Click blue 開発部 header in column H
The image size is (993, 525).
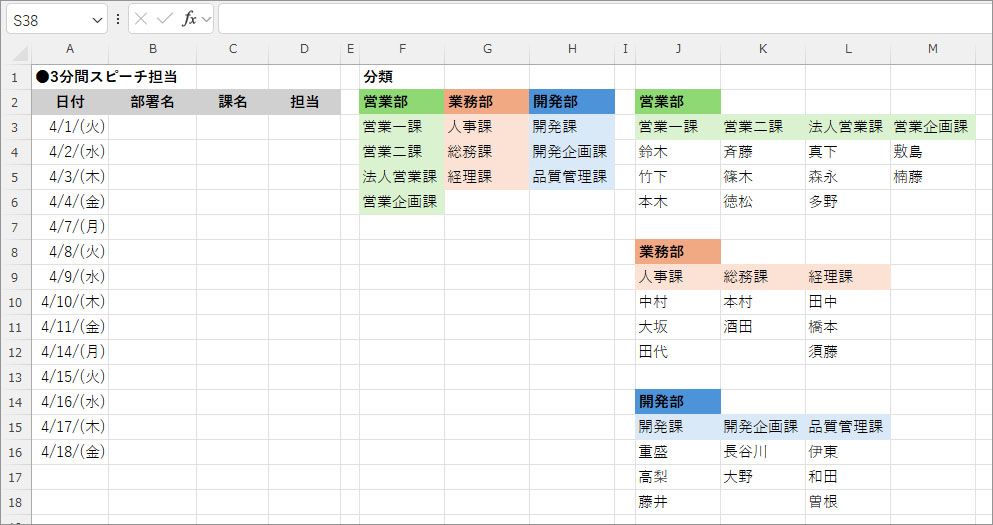(x=572, y=103)
